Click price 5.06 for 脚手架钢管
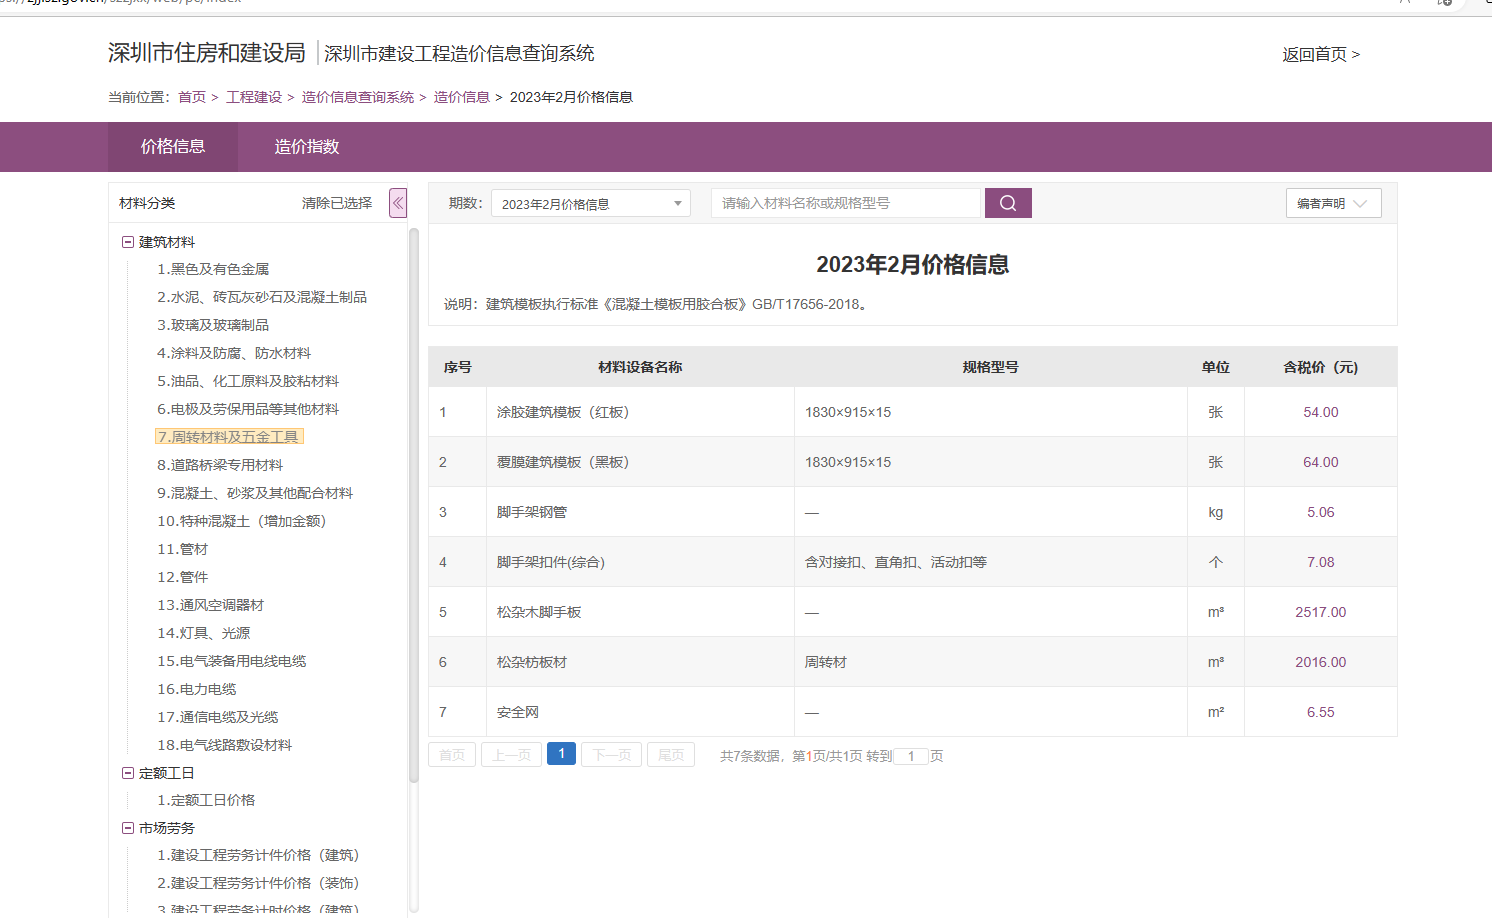The width and height of the screenshot is (1492, 918). pos(1321,512)
